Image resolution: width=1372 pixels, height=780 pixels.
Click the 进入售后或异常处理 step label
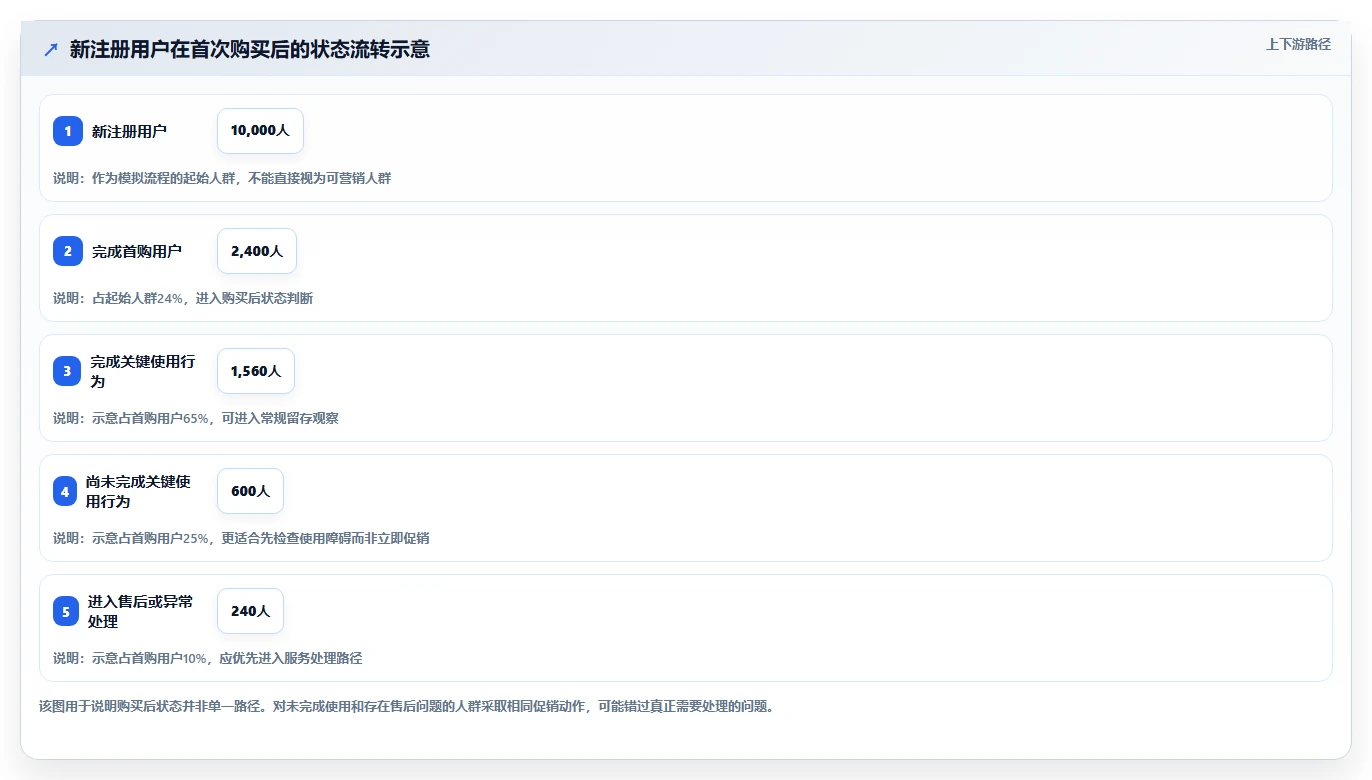141,611
